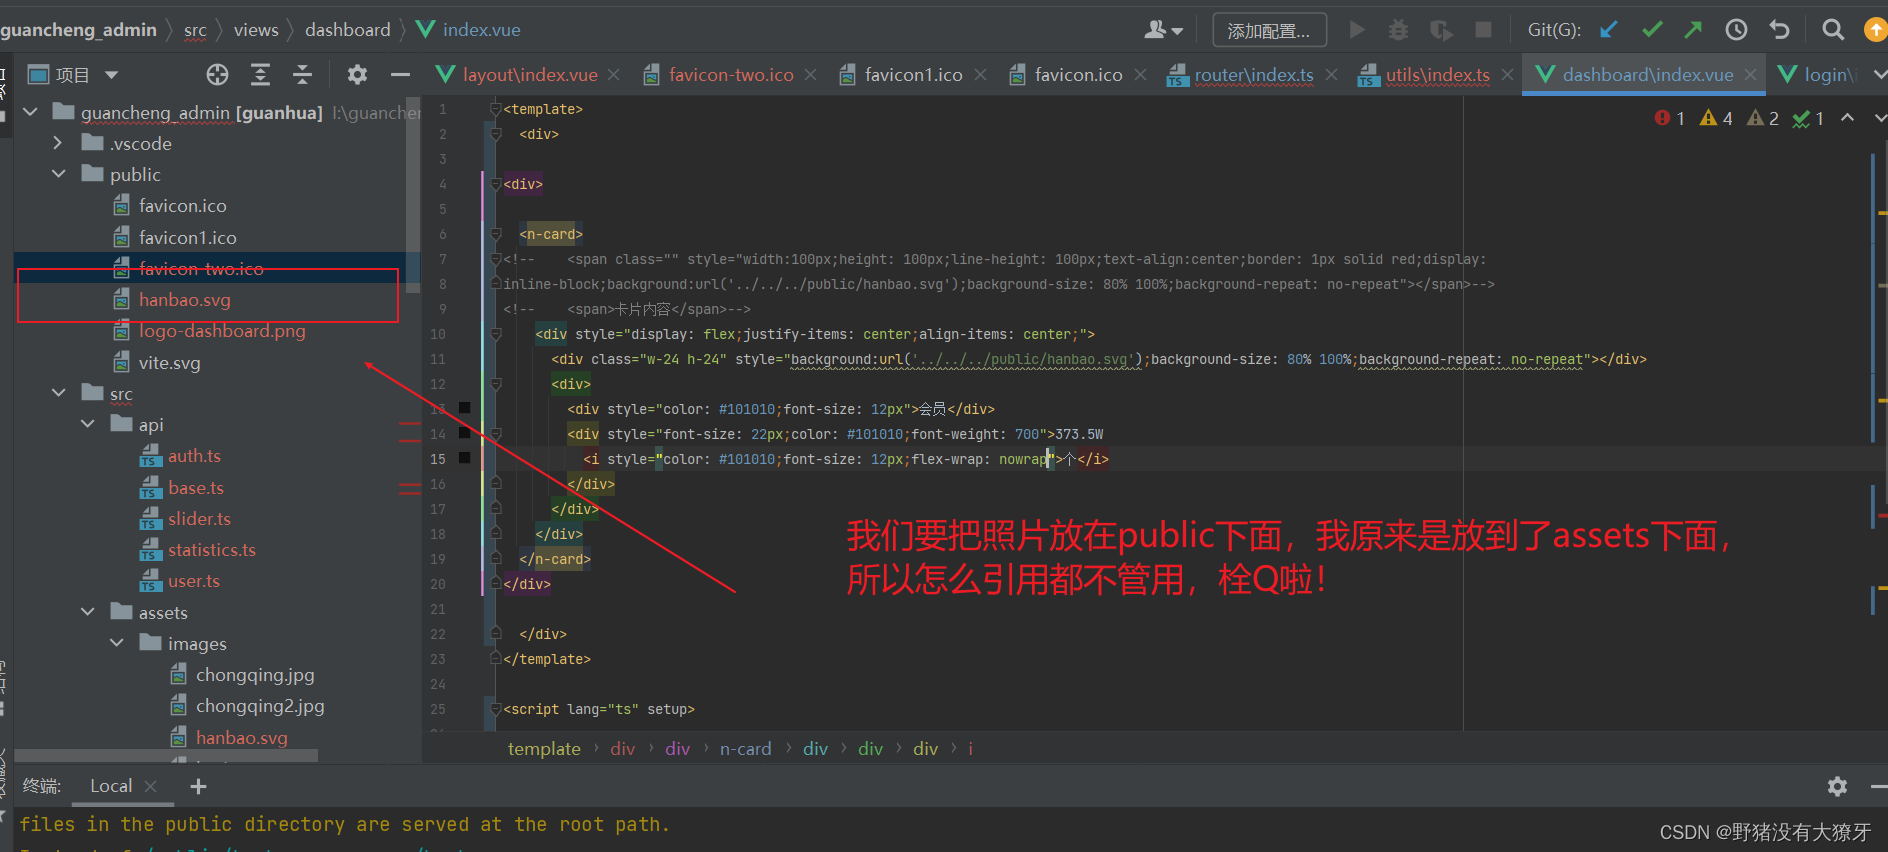Click the Git push arrow
This screenshot has height=852, width=1888.
pyautogui.click(x=1693, y=30)
